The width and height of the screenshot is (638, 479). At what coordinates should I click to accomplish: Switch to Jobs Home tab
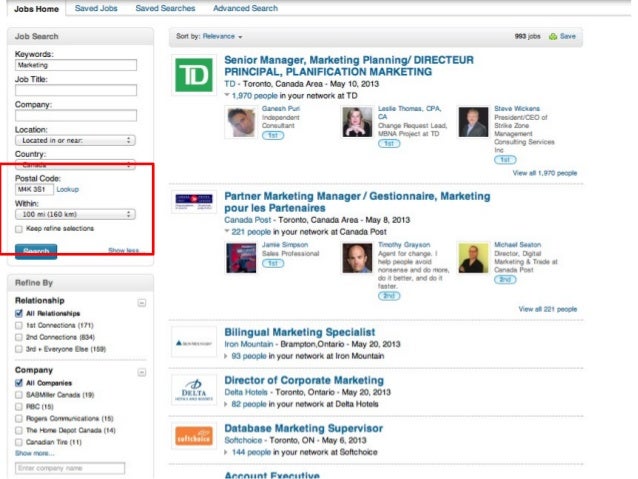point(36,9)
